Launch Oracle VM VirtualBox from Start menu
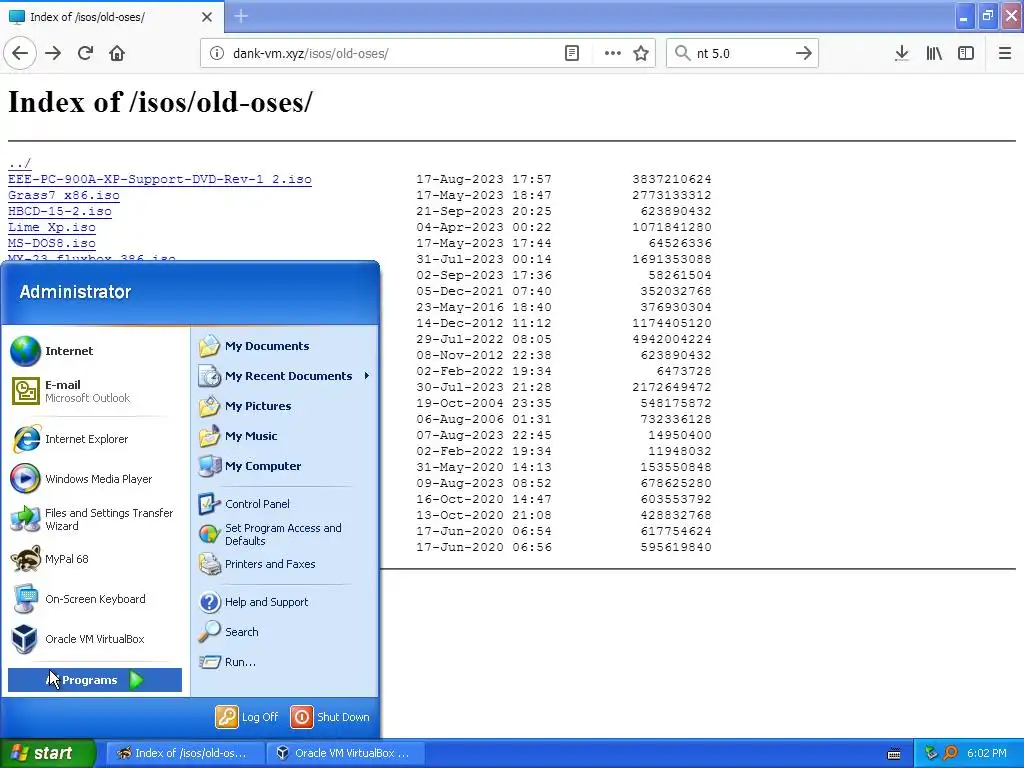Screen dimensions: 1024x768 tap(95, 639)
